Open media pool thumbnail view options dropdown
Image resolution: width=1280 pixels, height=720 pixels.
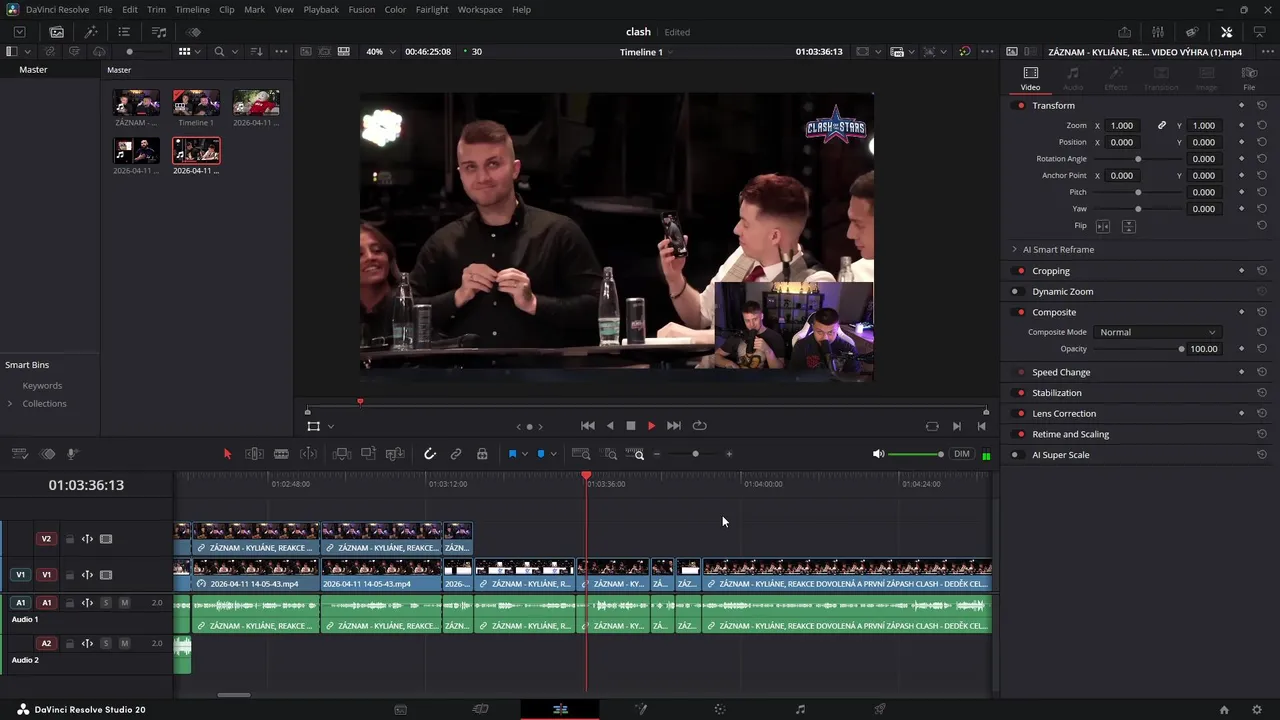(198, 52)
